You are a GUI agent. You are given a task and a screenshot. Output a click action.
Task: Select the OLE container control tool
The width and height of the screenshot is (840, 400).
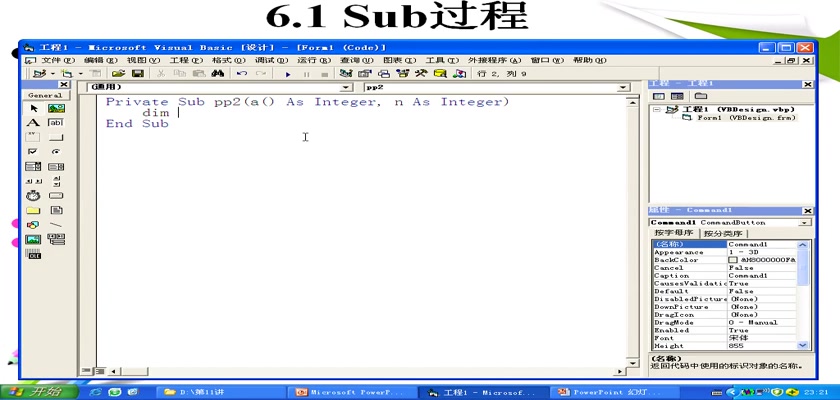(x=34, y=254)
